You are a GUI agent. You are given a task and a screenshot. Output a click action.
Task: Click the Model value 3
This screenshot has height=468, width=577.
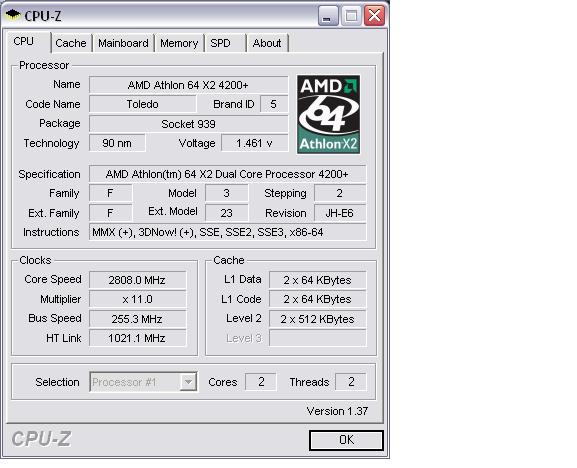226,193
